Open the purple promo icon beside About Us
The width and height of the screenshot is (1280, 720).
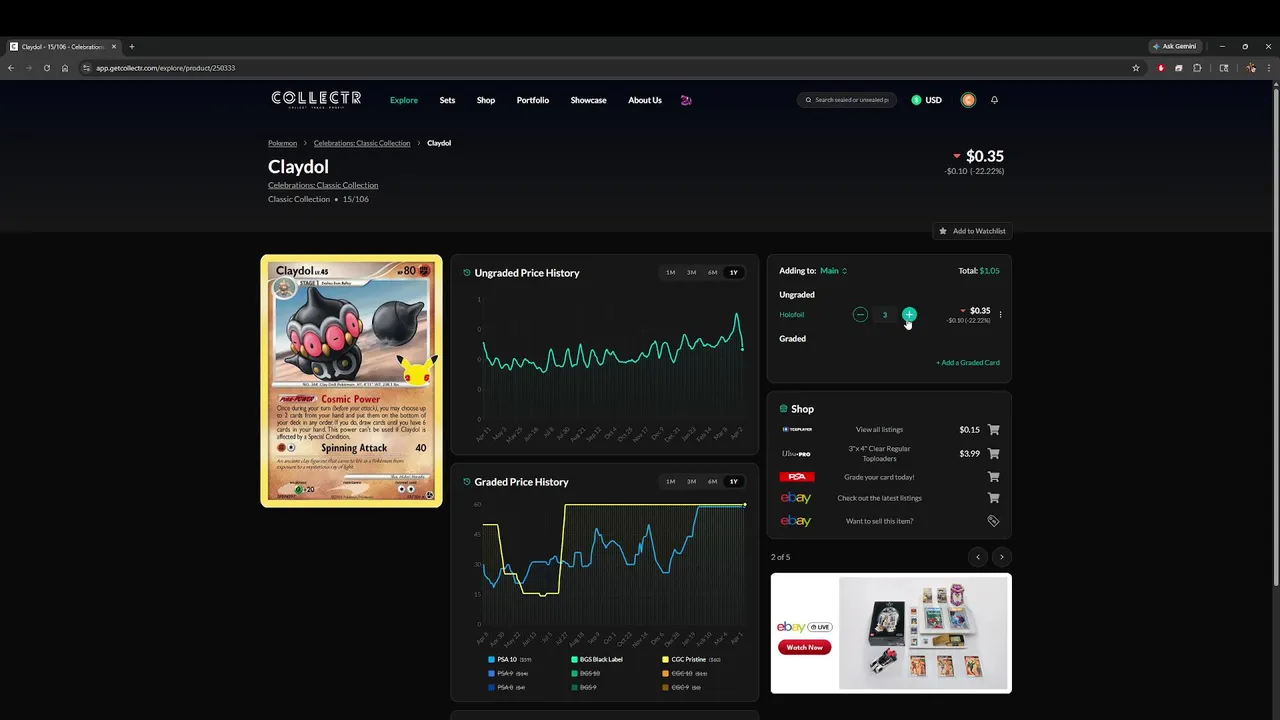click(685, 100)
